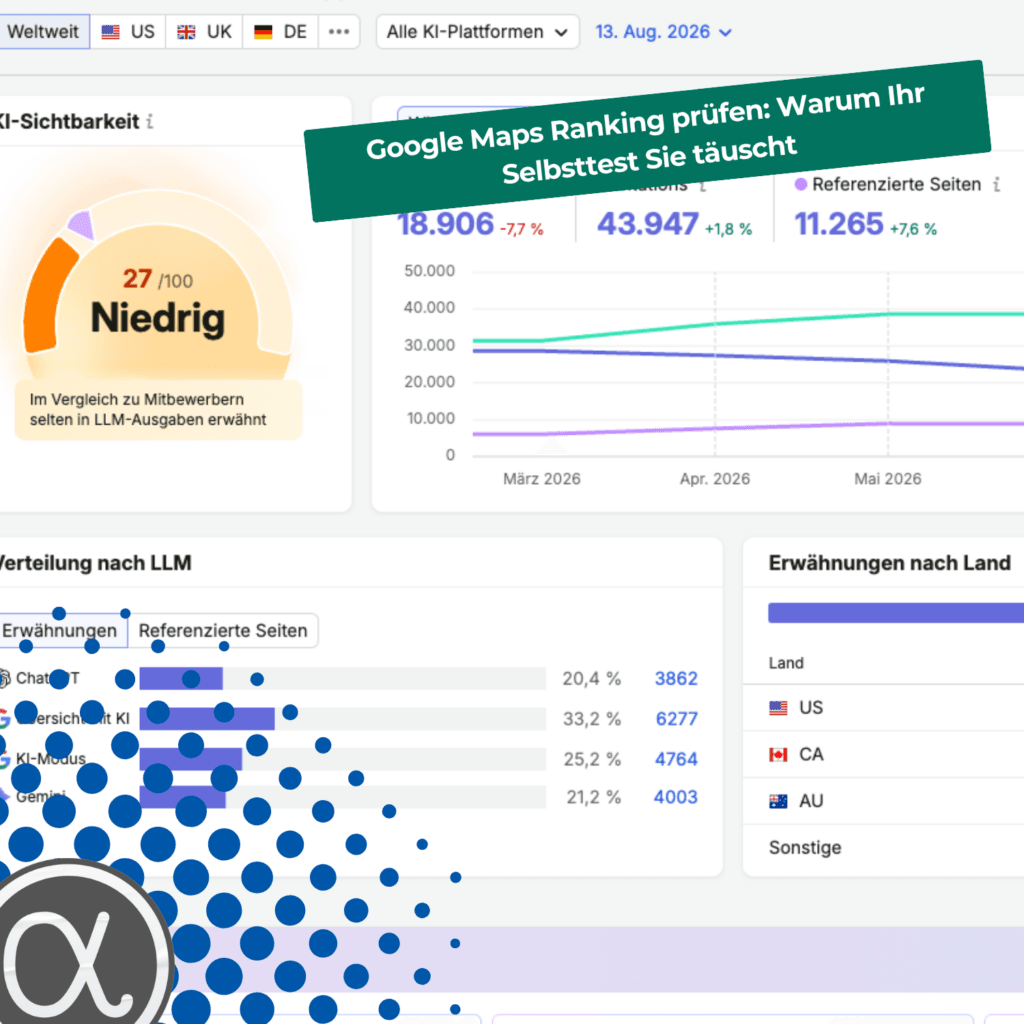The image size is (1024, 1024).
Task: Click the 20,4 % share value
Action: pos(592,679)
